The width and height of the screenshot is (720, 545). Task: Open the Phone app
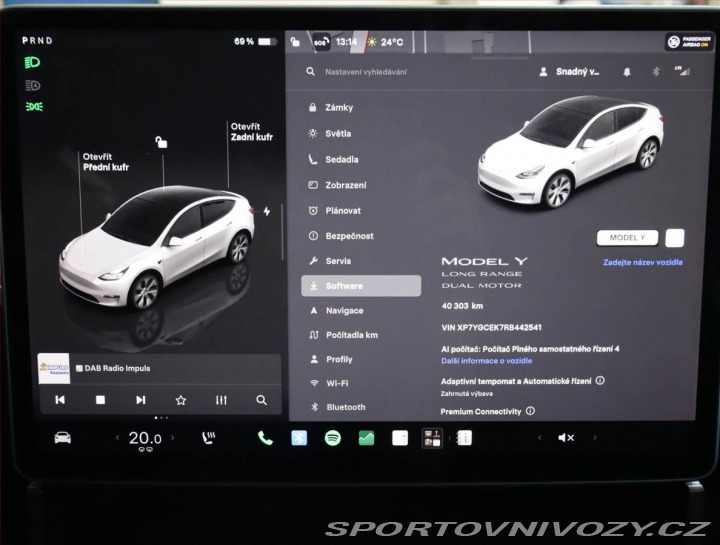tap(265, 438)
